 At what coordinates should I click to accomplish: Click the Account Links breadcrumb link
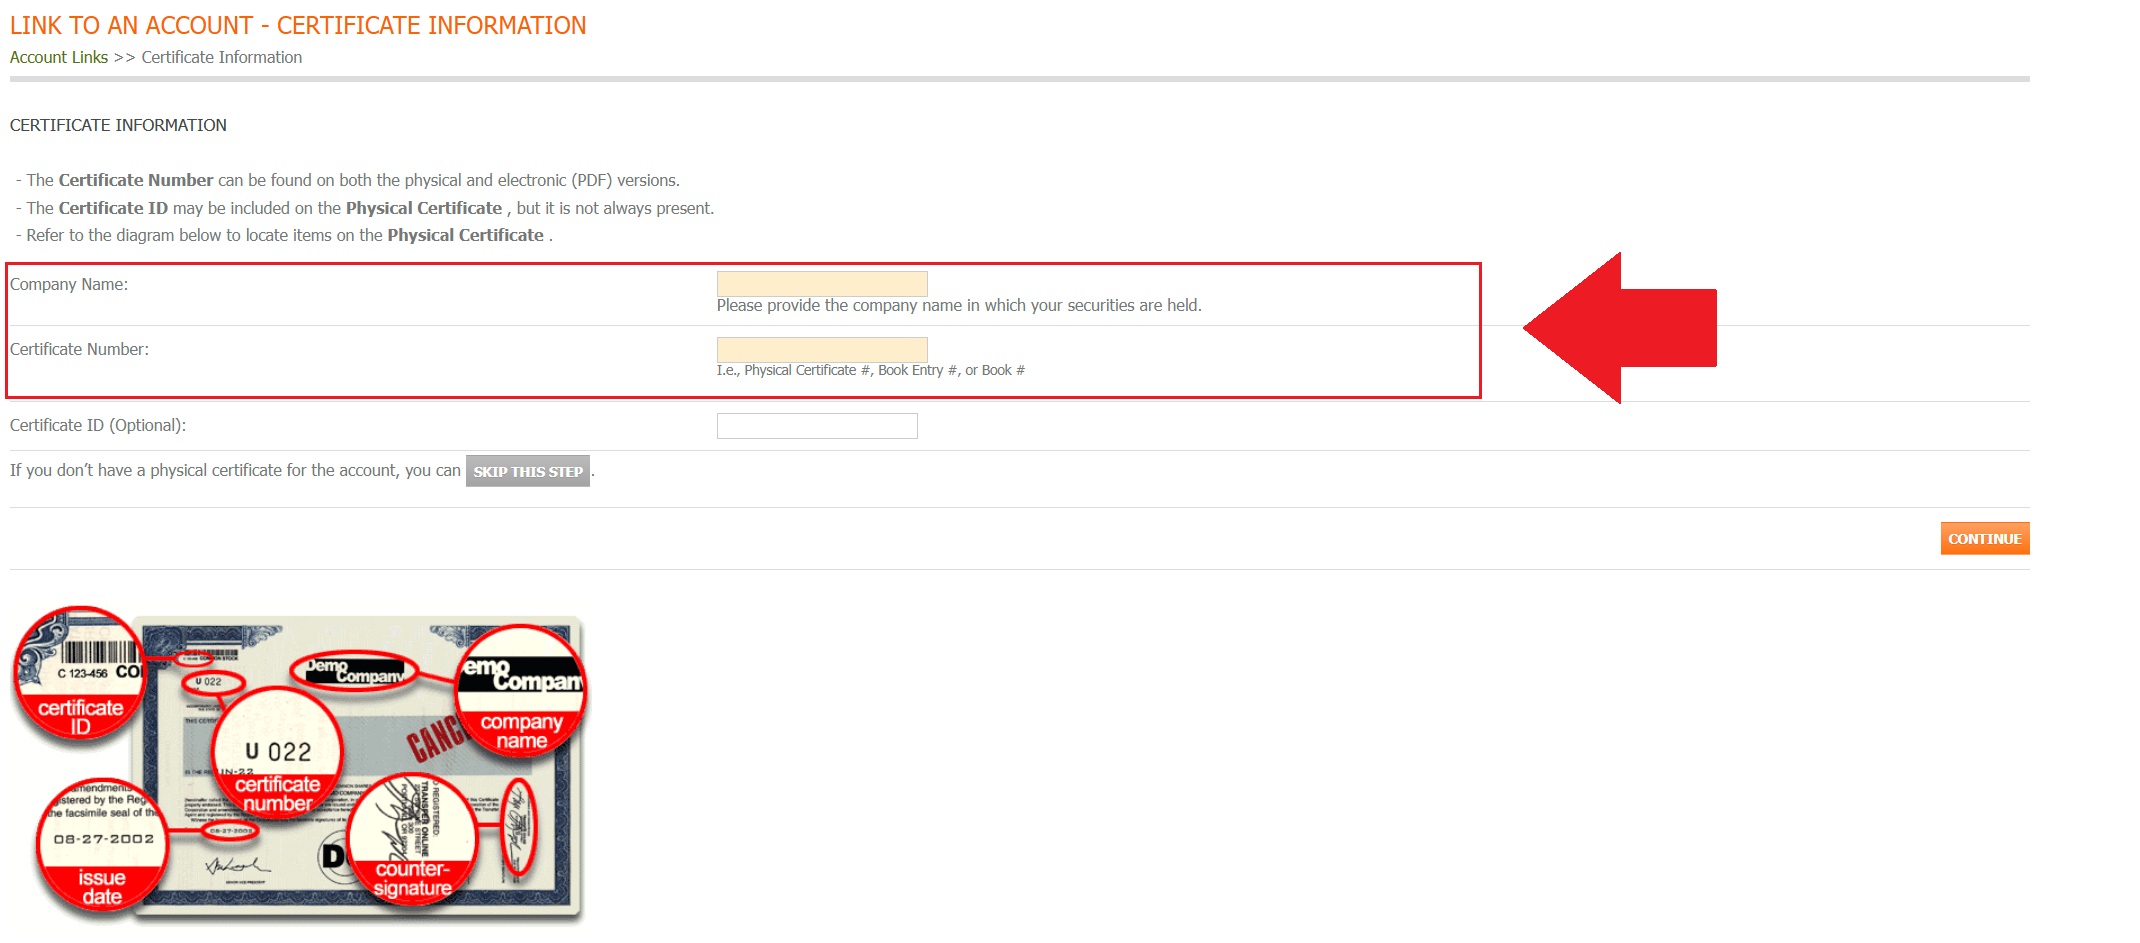pyautogui.click(x=59, y=58)
